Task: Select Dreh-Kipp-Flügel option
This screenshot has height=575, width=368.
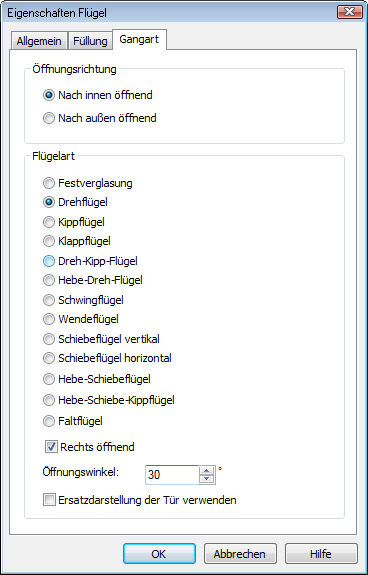Action: coord(90,261)
